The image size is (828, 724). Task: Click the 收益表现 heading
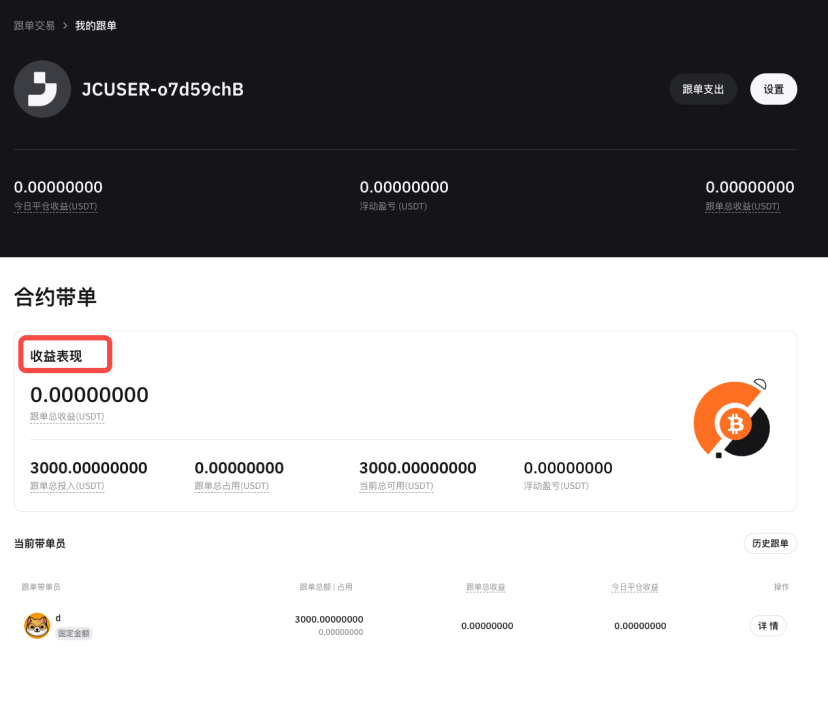tap(56, 356)
